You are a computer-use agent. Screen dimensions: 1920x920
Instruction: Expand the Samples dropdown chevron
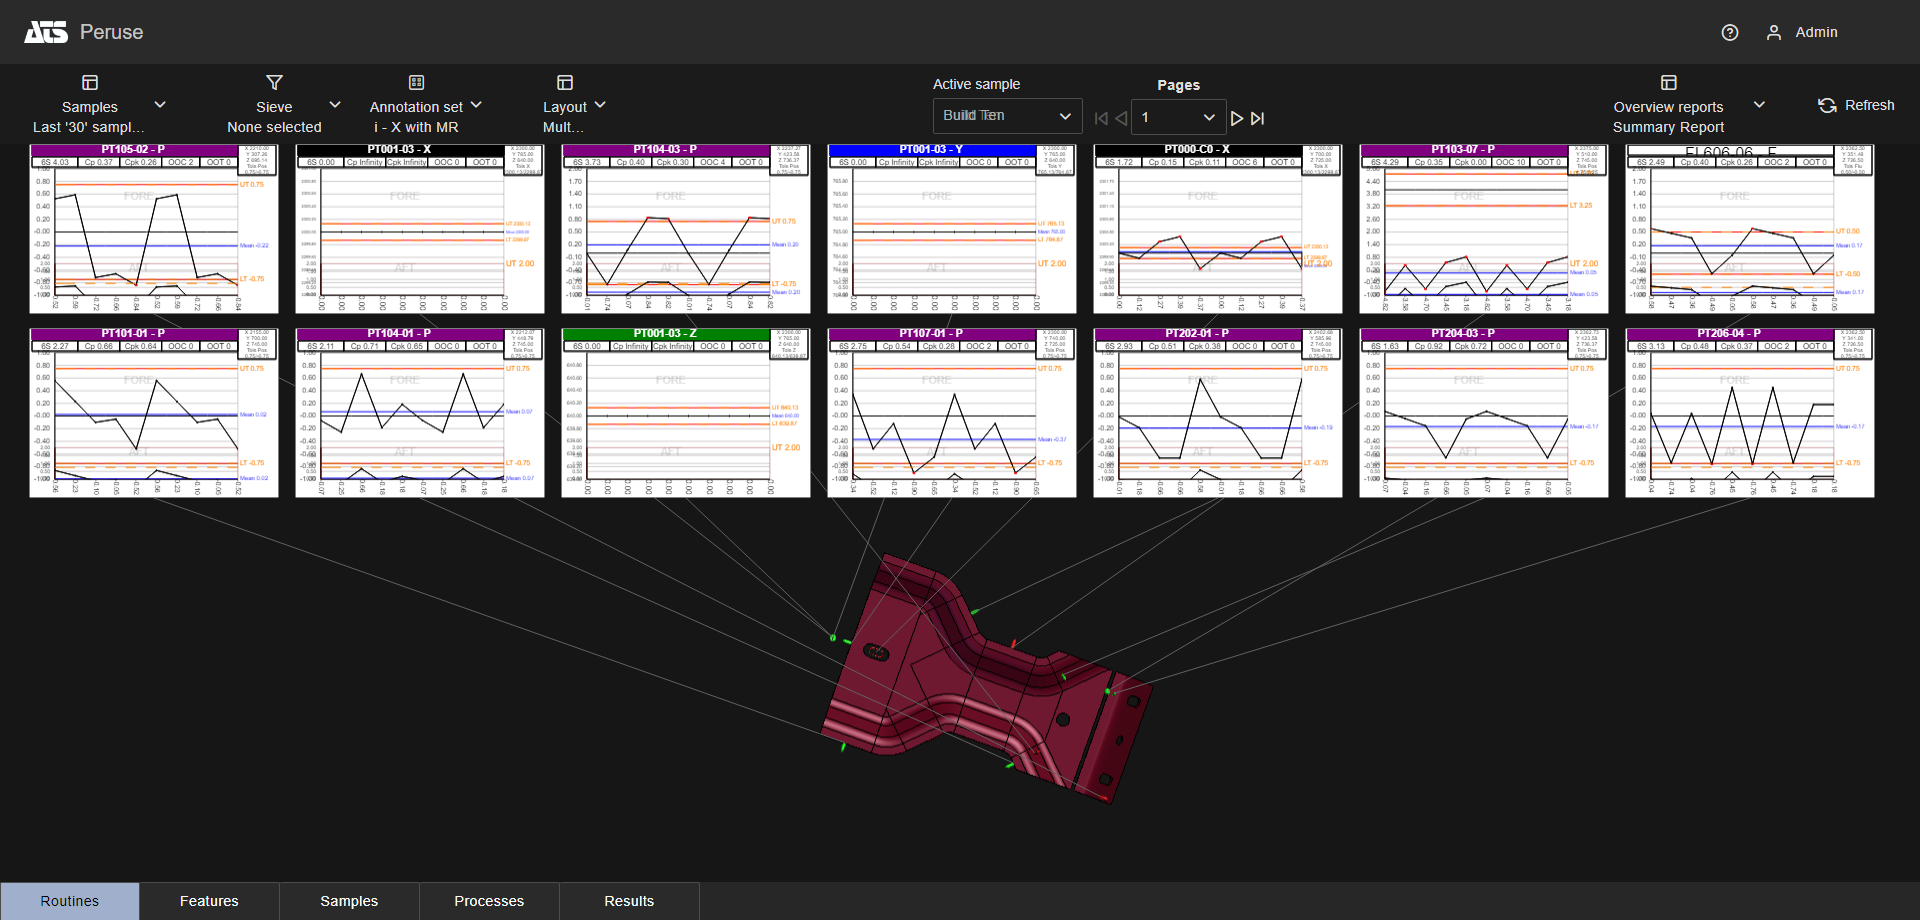point(160,105)
